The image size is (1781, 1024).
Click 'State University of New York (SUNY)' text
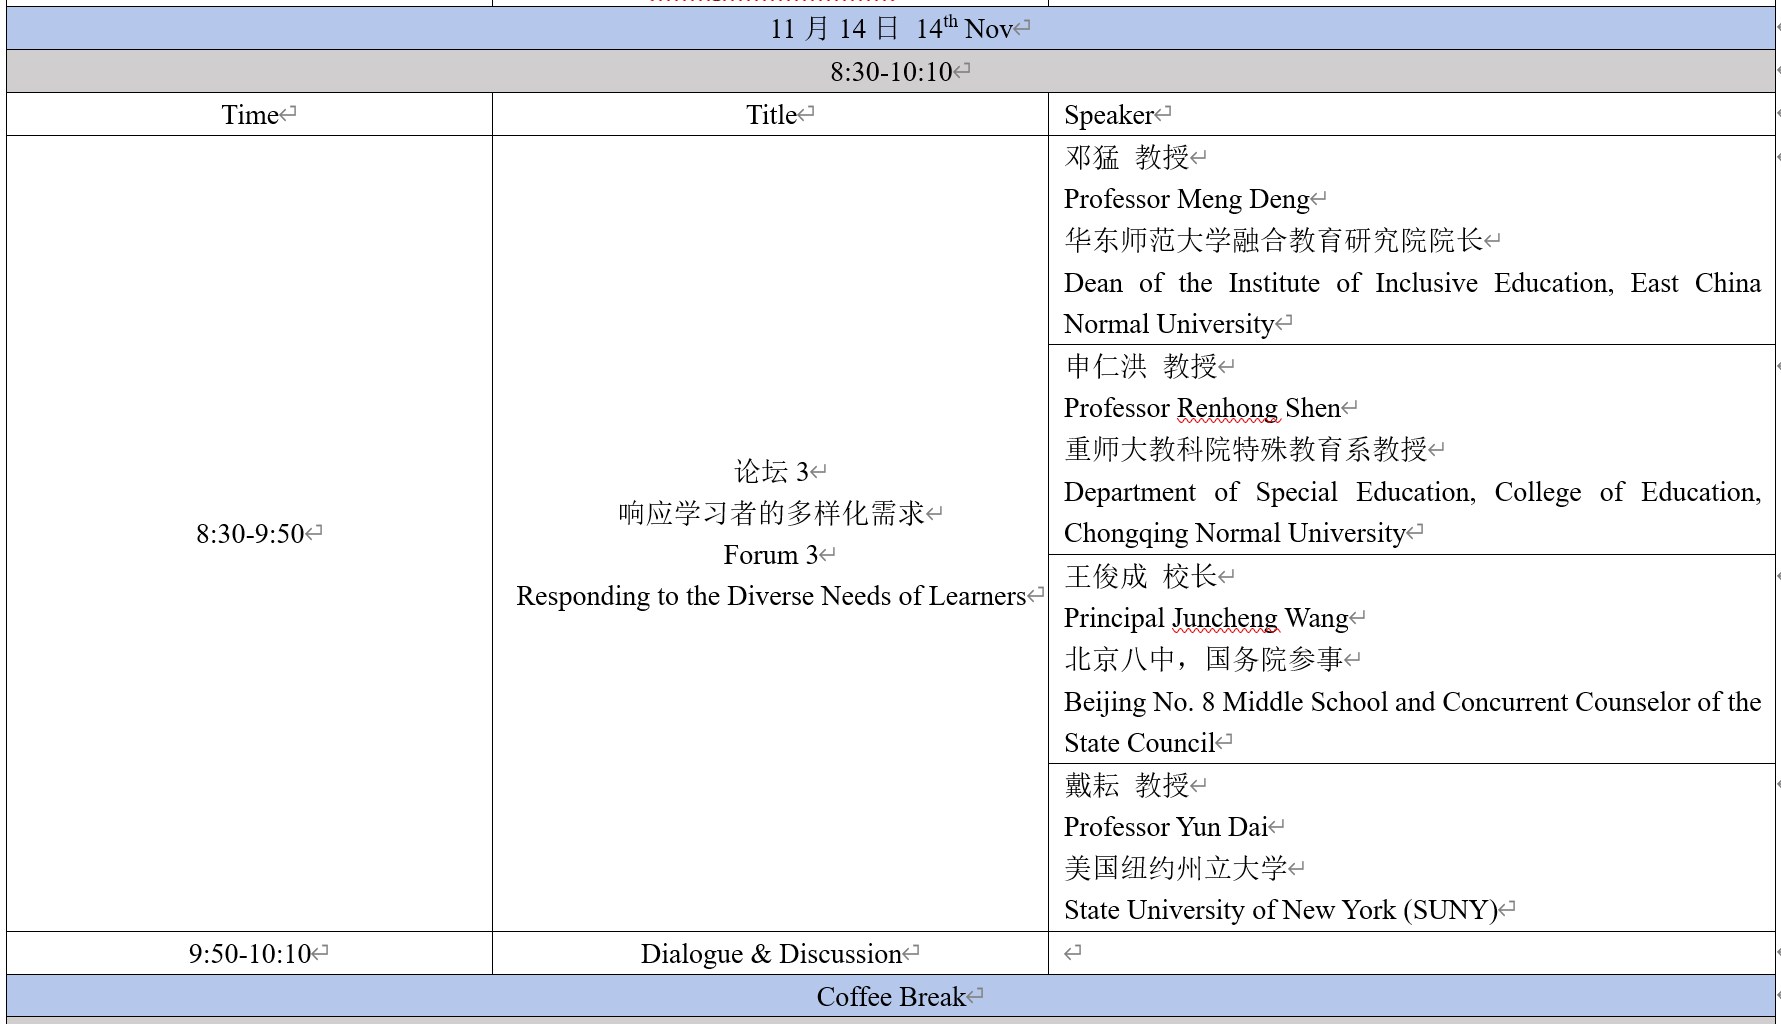1280,911
